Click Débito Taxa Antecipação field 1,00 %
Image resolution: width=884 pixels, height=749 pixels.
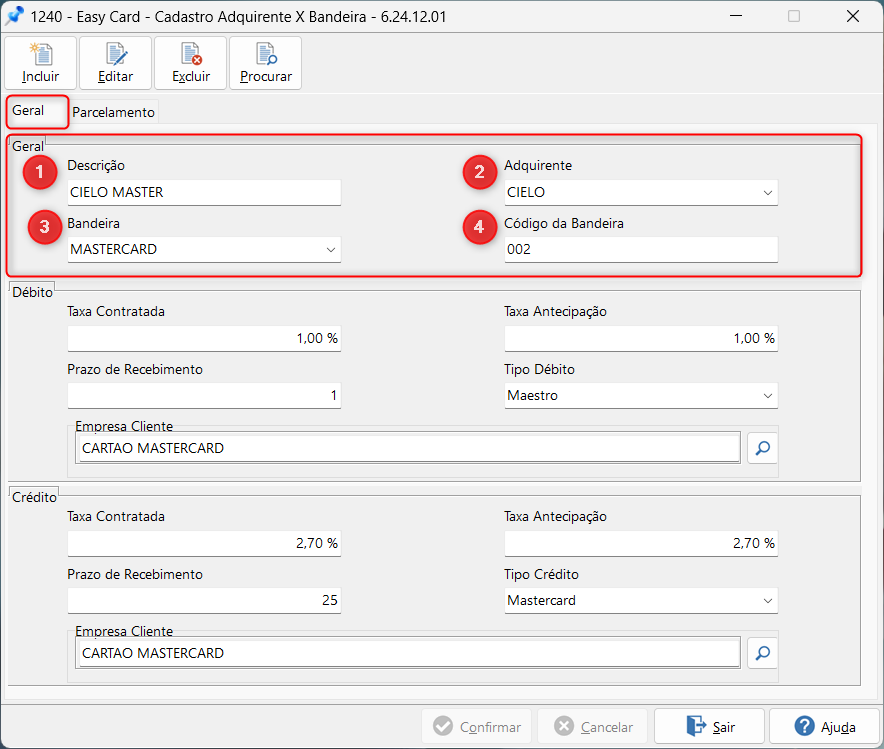pos(641,338)
